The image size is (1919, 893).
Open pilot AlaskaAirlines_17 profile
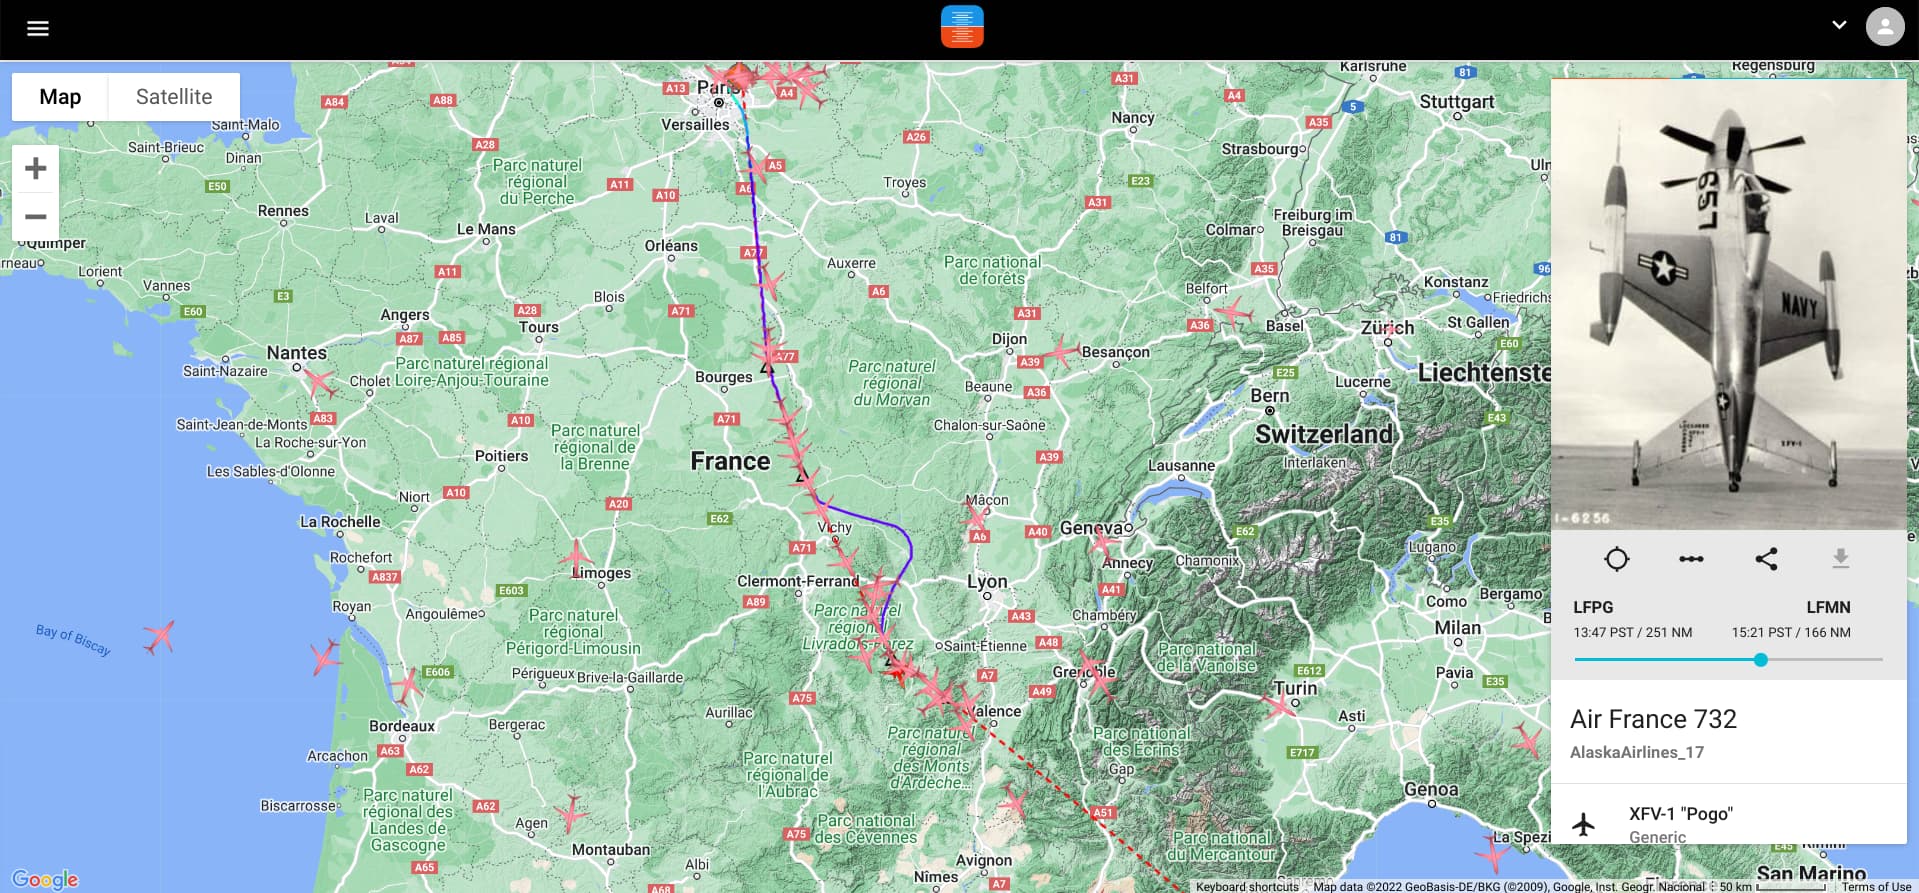point(1637,752)
